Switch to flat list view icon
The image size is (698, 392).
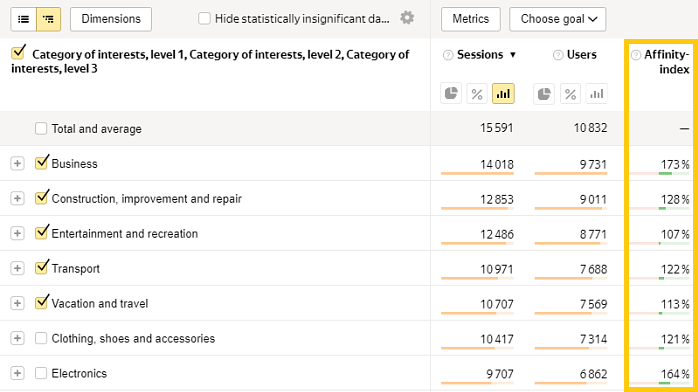[x=24, y=19]
